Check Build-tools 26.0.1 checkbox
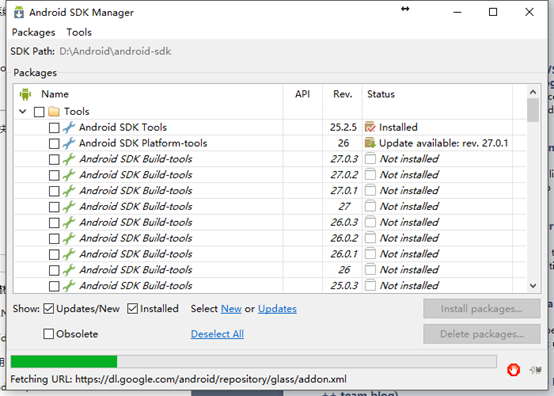The height and width of the screenshot is (396, 554). [x=54, y=255]
